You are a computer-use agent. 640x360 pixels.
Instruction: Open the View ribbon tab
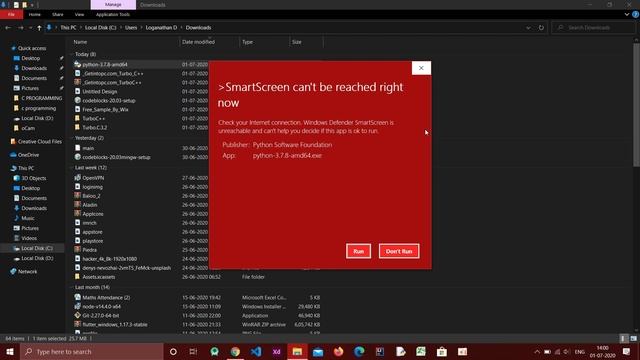[79, 14]
